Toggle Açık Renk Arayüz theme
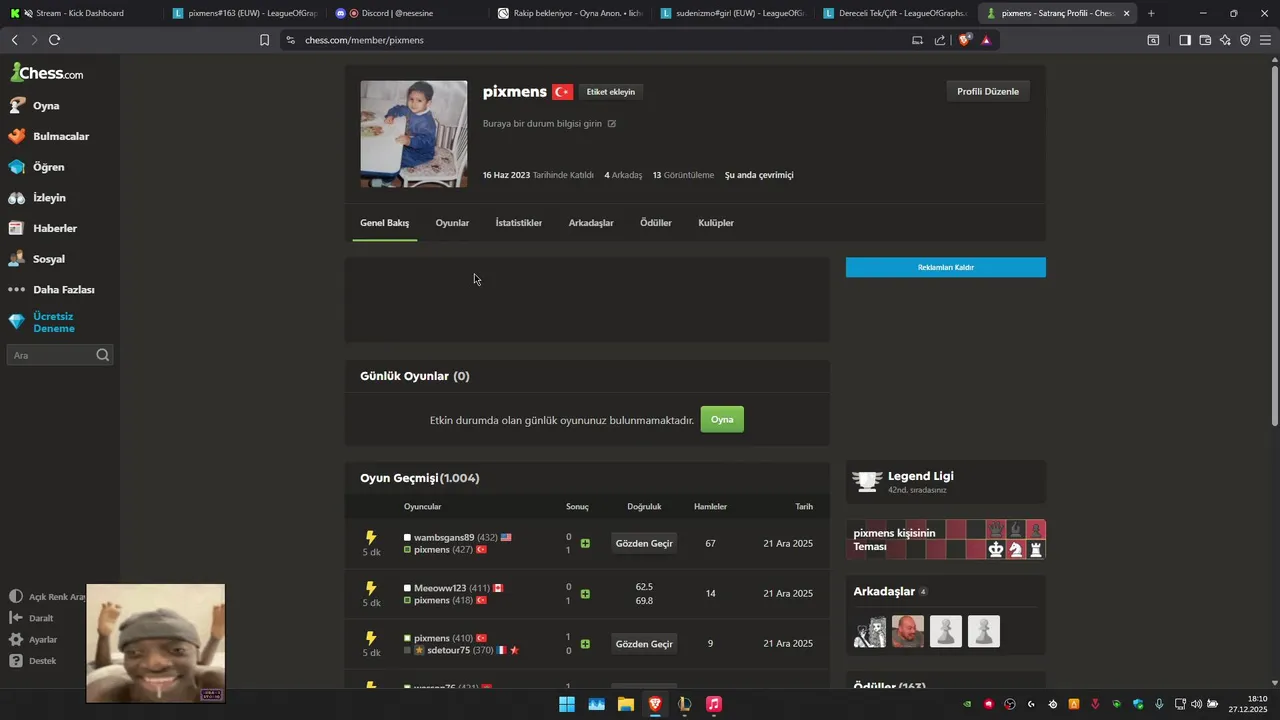The height and width of the screenshot is (720, 1280). (47, 597)
